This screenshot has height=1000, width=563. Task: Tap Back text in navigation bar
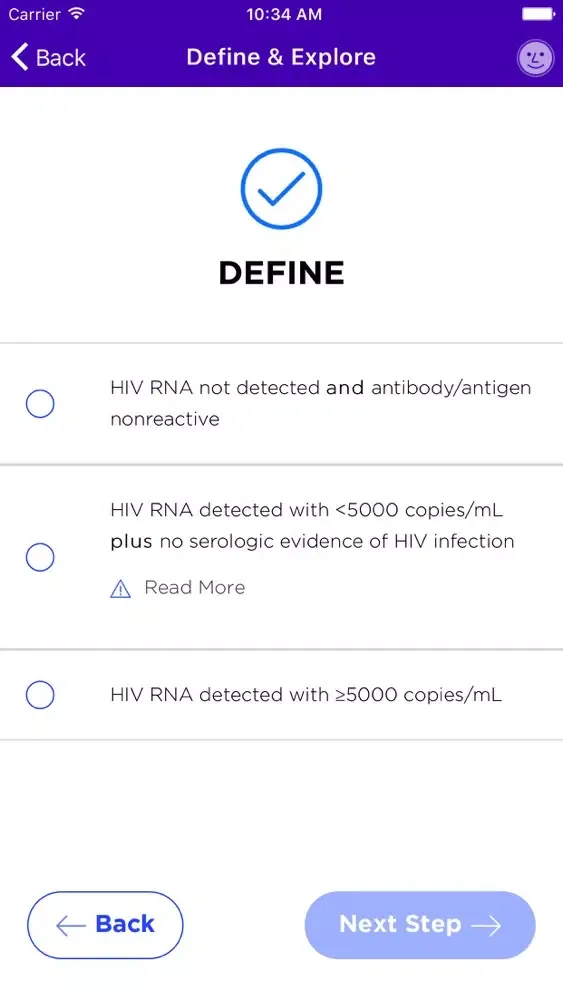pyautogui.click(x=61, y=58)
